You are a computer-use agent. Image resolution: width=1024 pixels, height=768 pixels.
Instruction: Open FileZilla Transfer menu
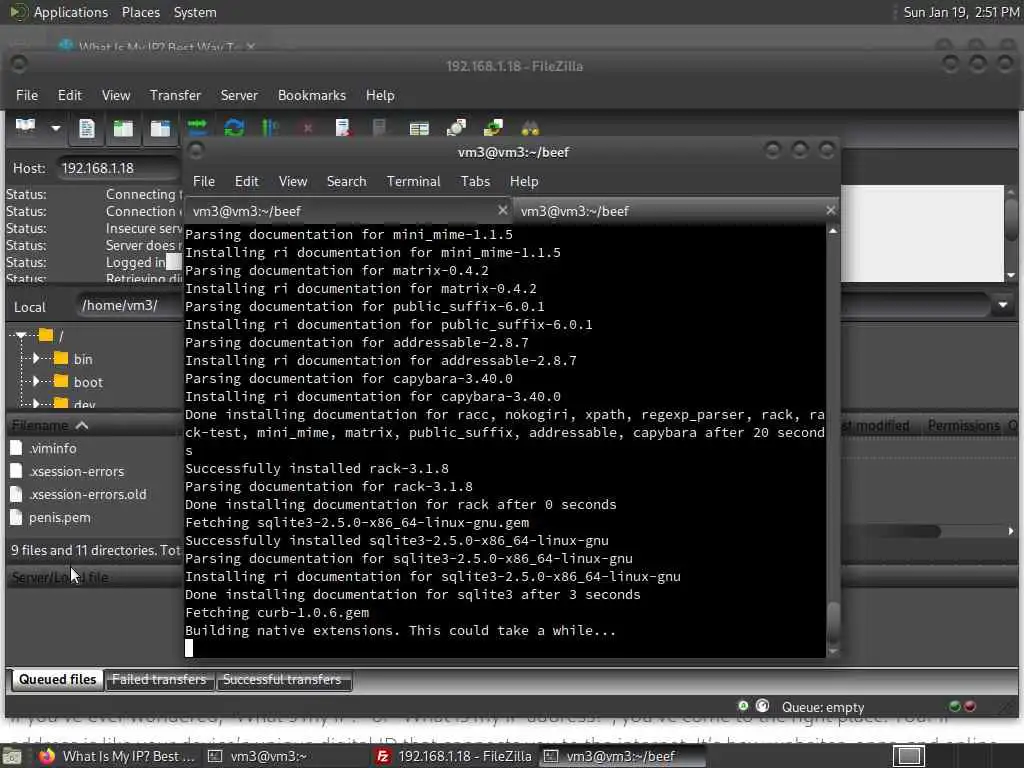click(x=175, y=95)
